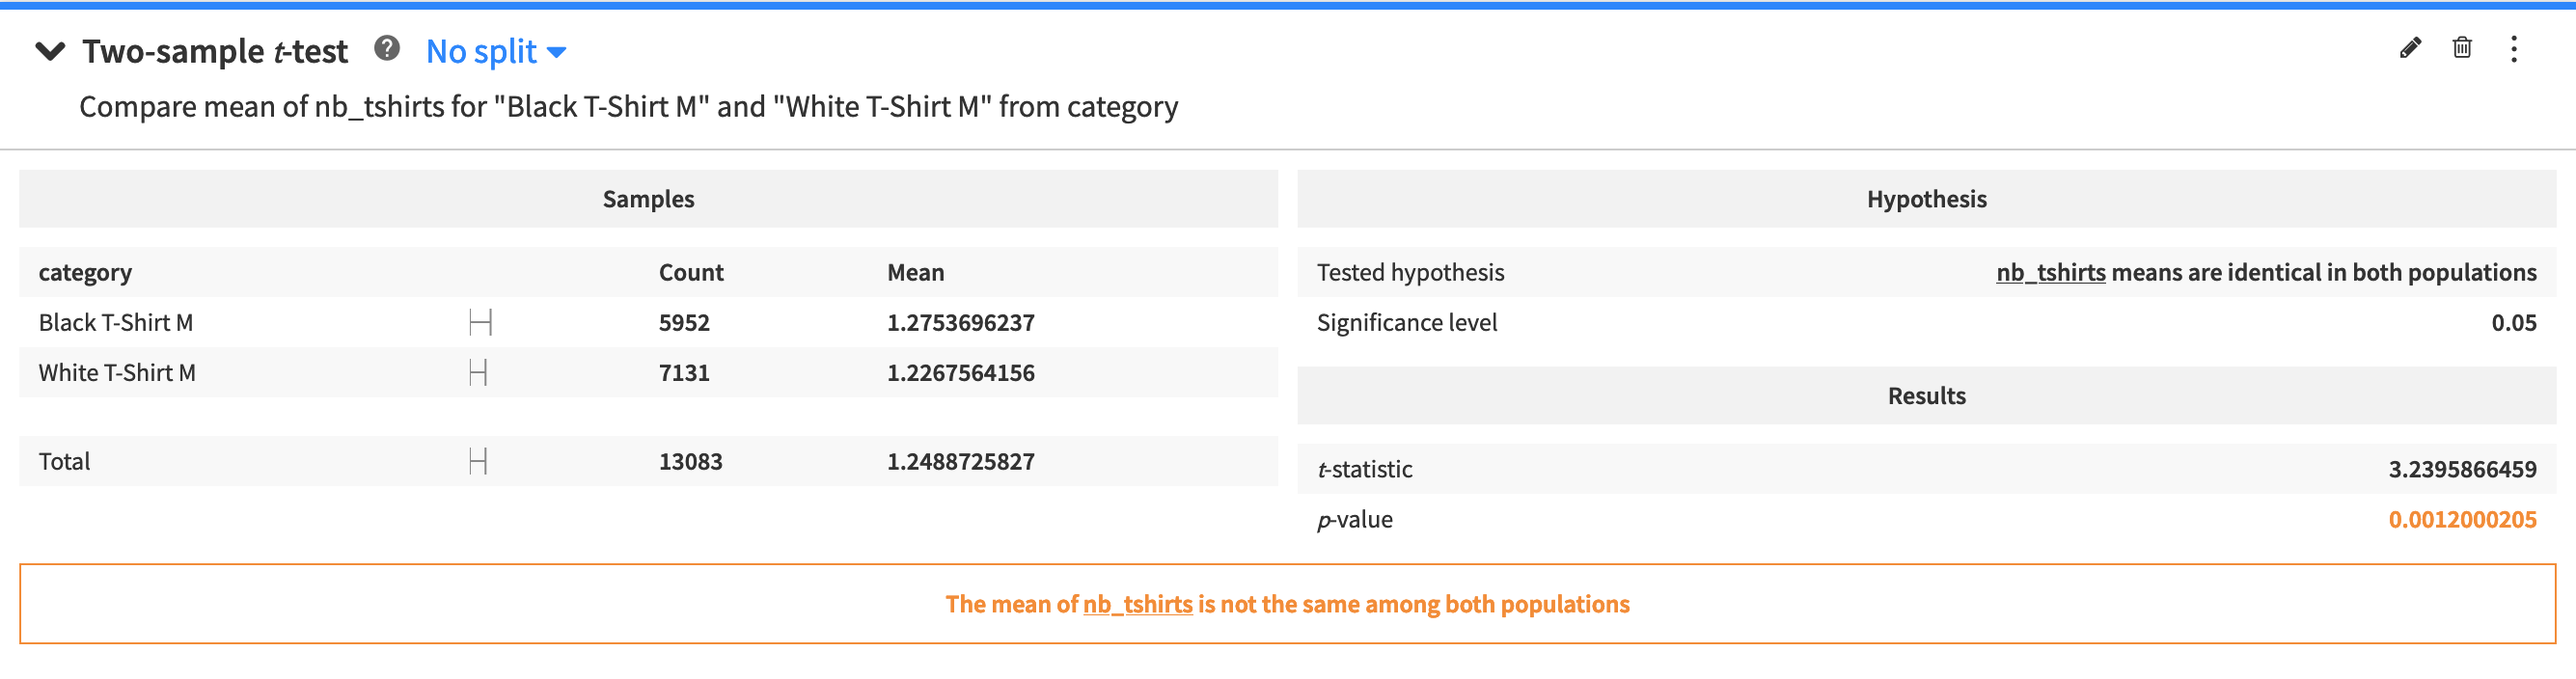
Task: Click the Count column header
Action: click(x=691, y=273)
